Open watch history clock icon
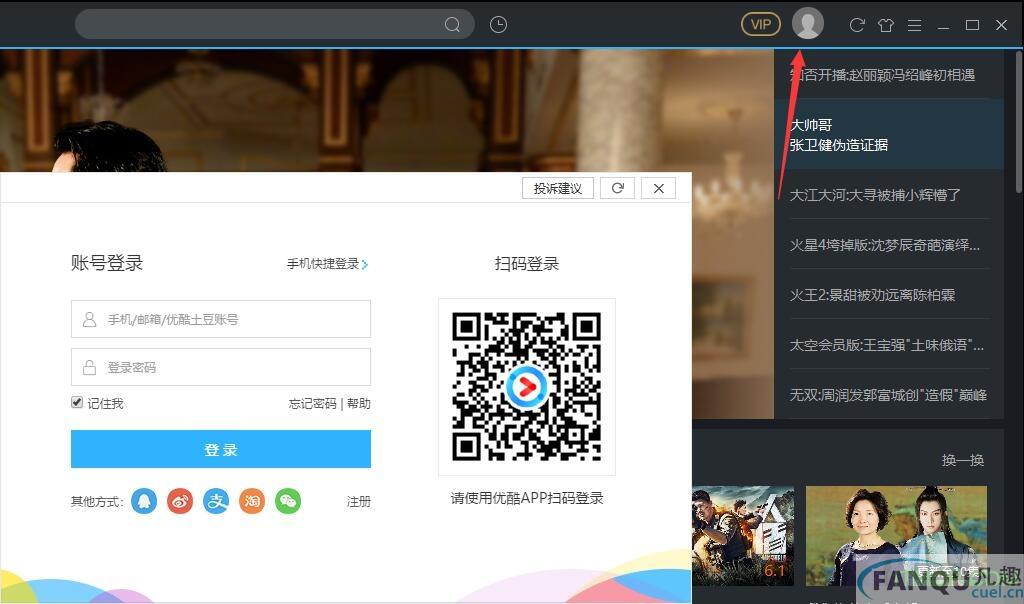This screenshot has height=604, width=1024. coord(498,25)
